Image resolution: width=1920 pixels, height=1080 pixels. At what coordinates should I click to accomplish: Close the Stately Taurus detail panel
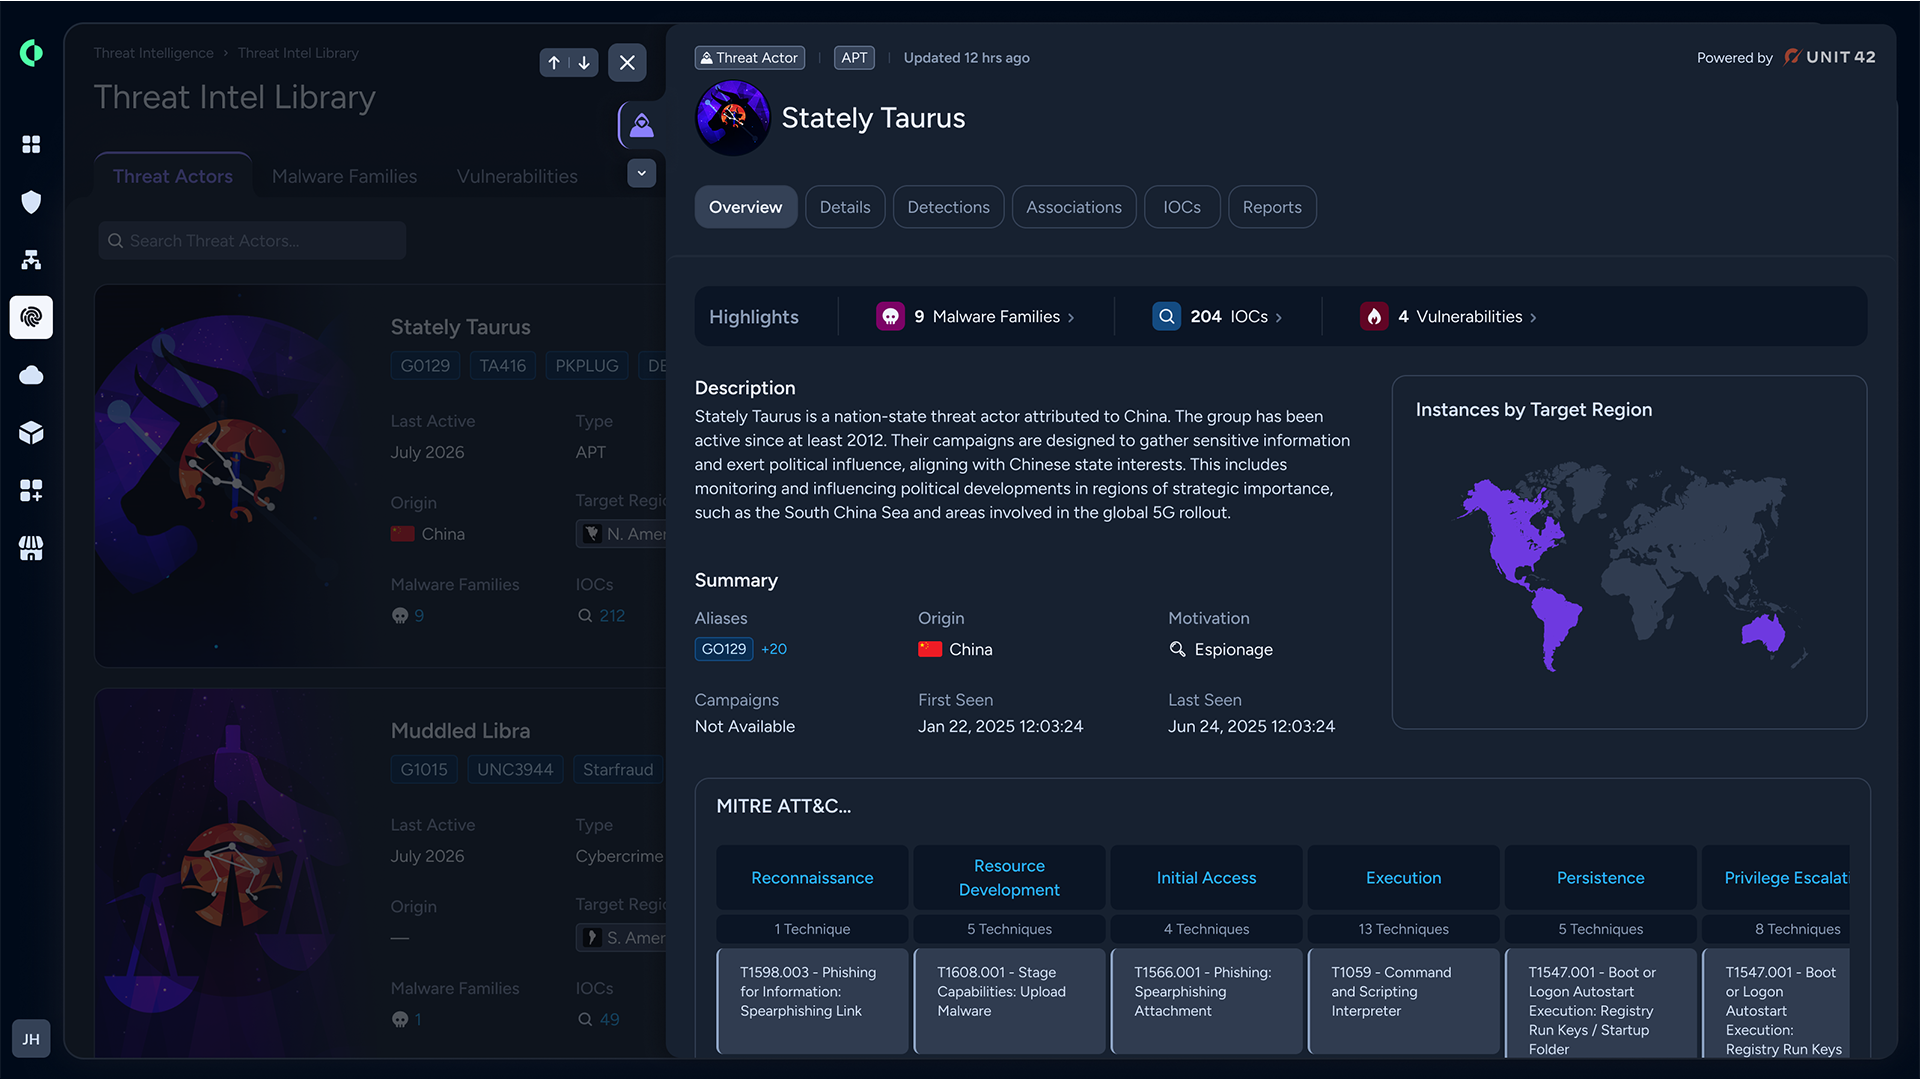point(627,62)
